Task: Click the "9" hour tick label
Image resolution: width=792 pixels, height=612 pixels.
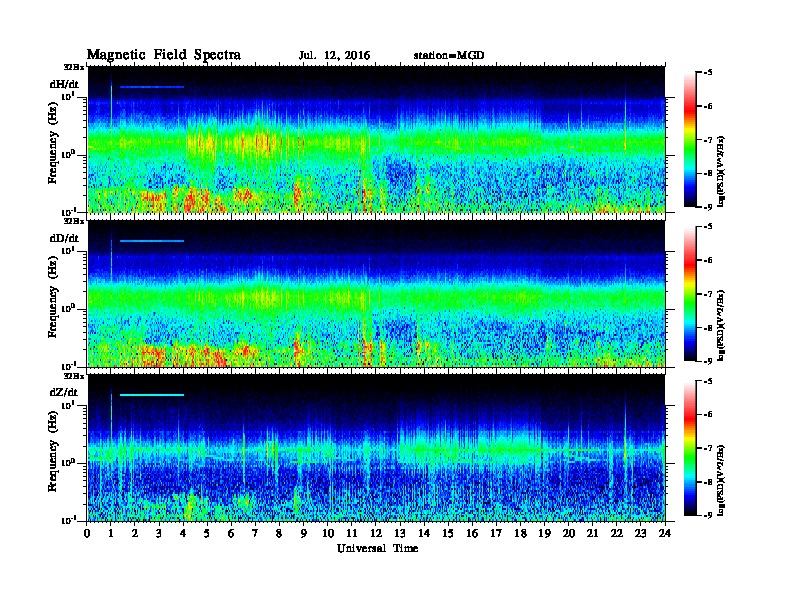Action: tap(304, 534)
